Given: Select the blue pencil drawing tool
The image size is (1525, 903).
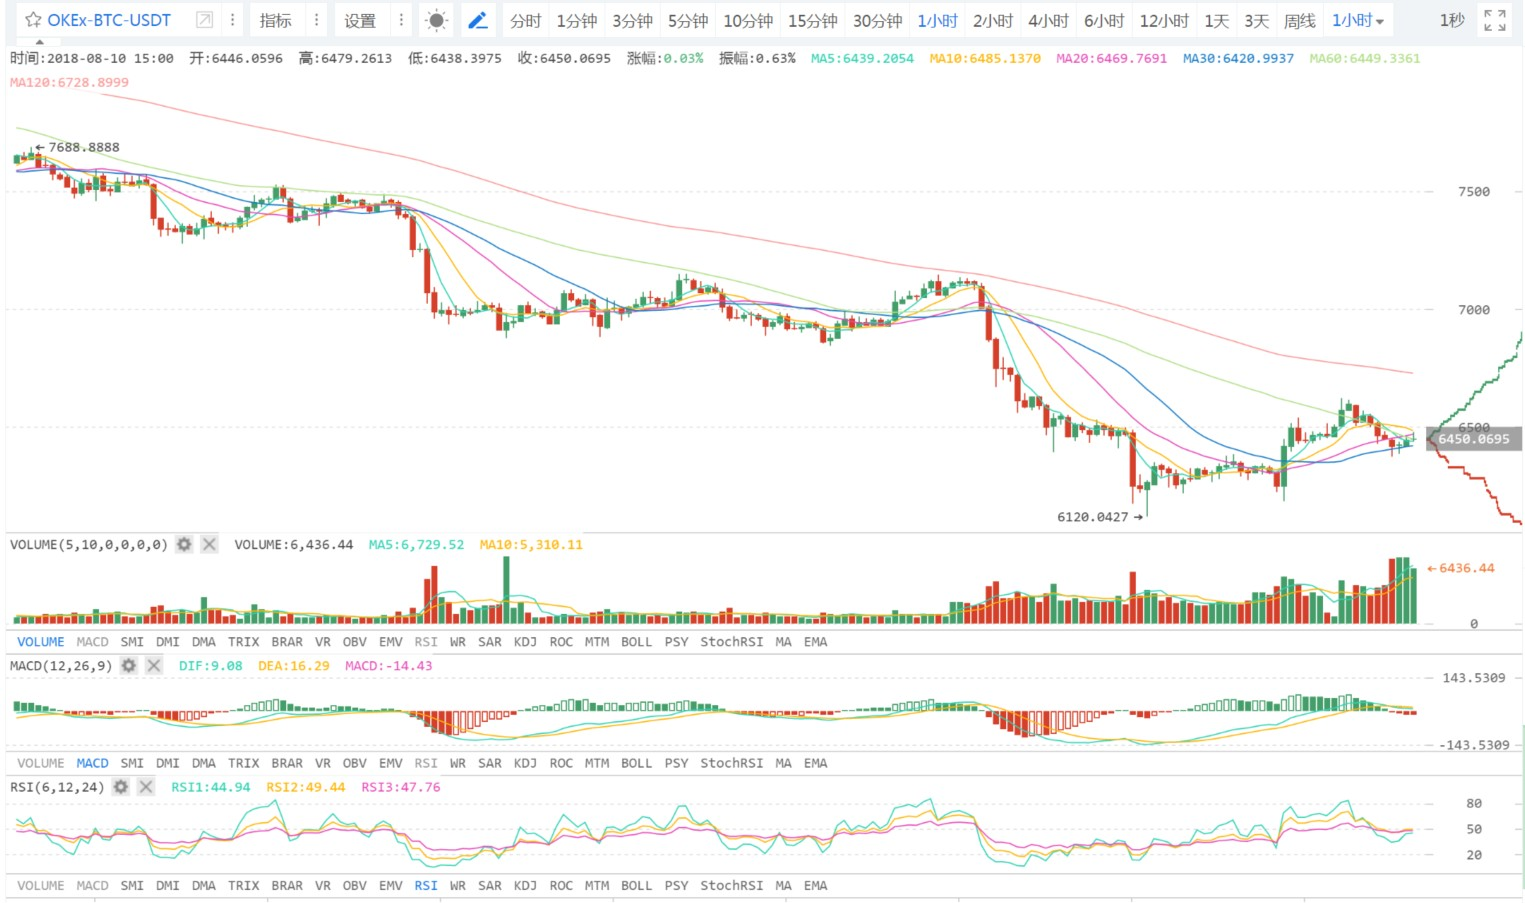Looking at the screenshot, I should point(478,20).
